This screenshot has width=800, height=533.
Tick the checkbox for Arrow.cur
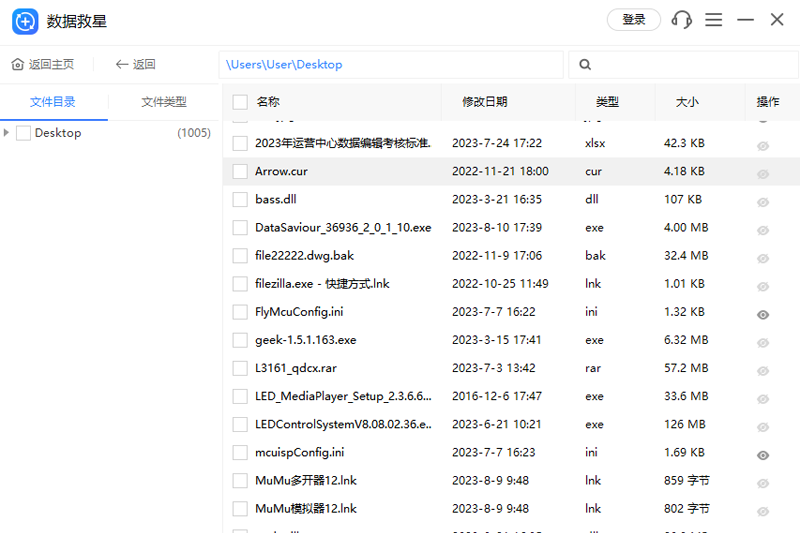pyautogui.click(x=240, y=172)
